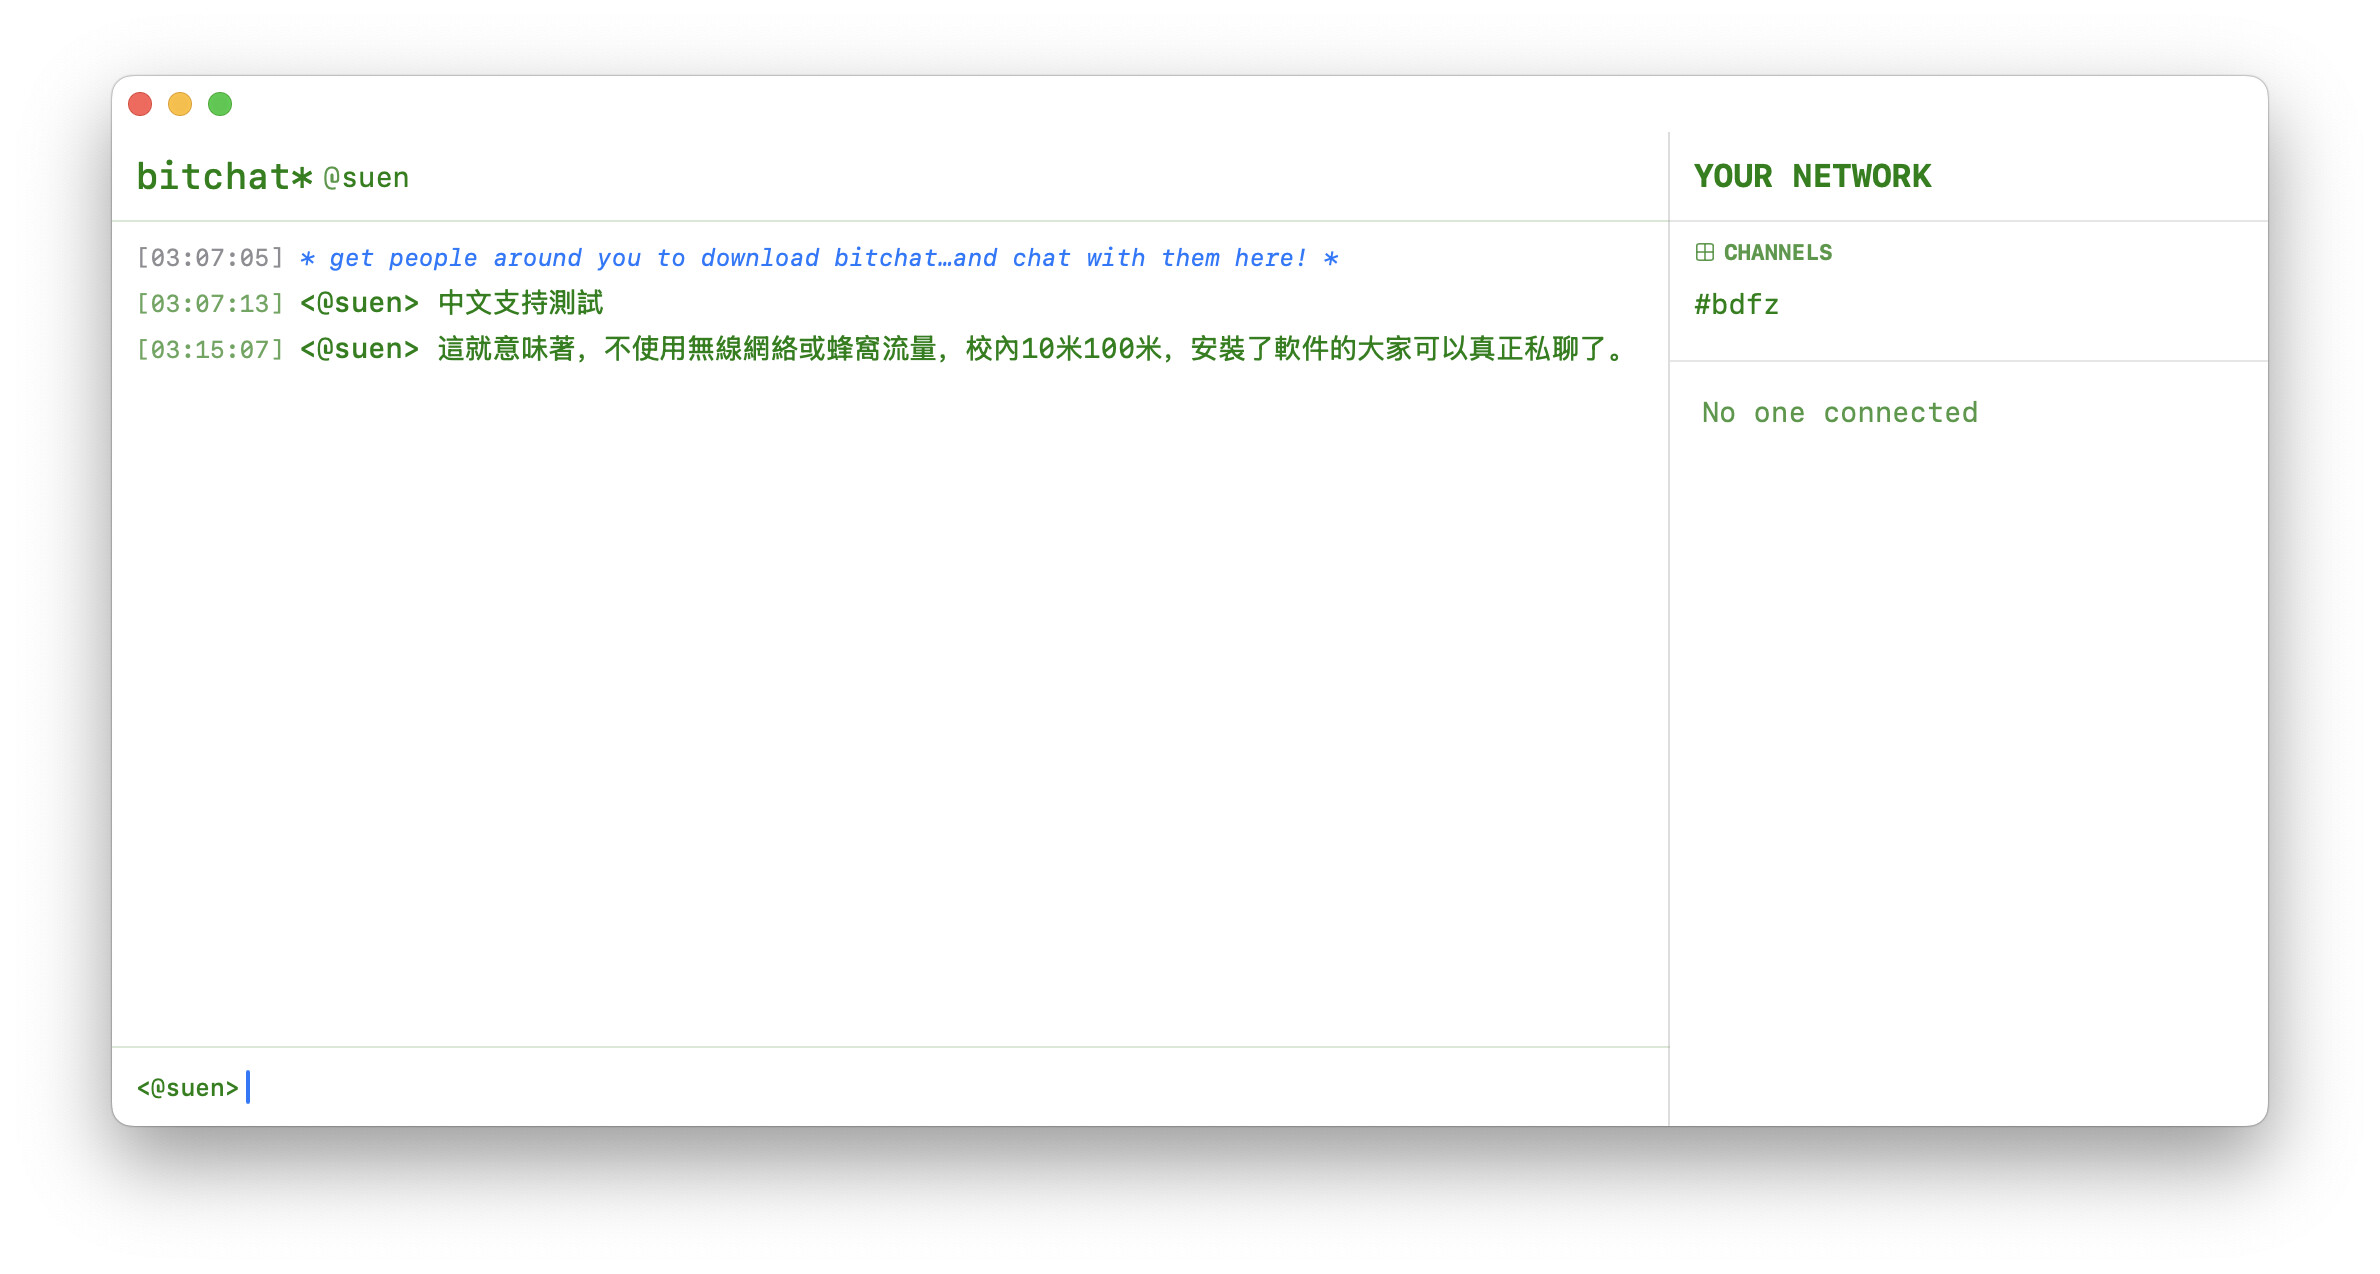
Task: Click the 03:15:07 timestamp
Action: tap(210, 349)
